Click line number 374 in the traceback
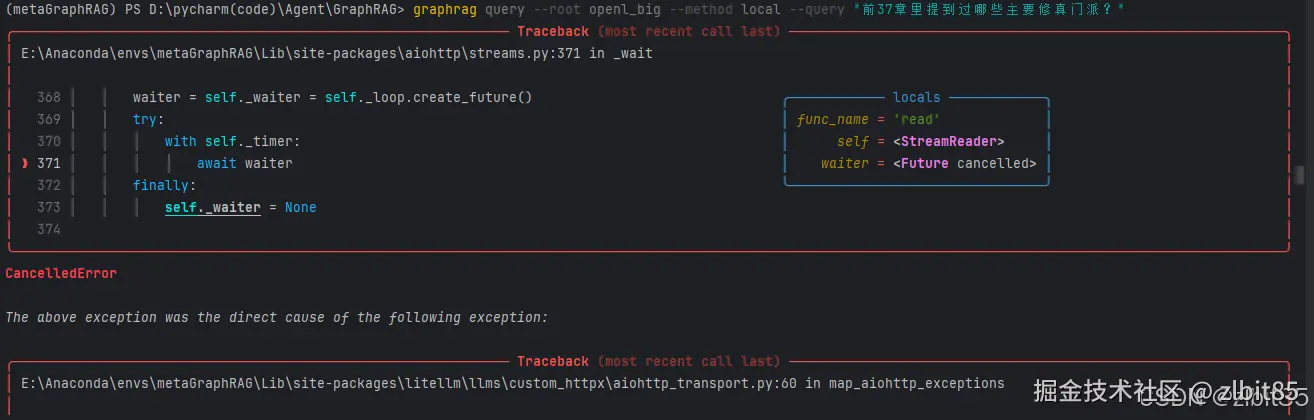 click(49, 229)
